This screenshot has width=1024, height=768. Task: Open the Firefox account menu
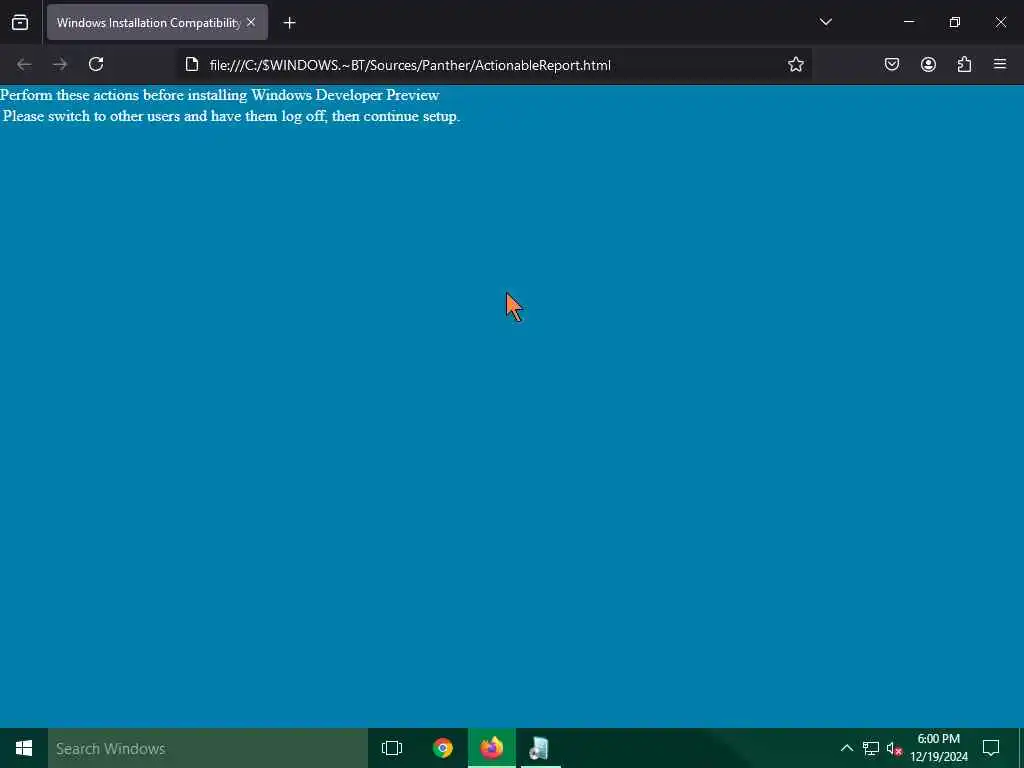click(928, 64)
